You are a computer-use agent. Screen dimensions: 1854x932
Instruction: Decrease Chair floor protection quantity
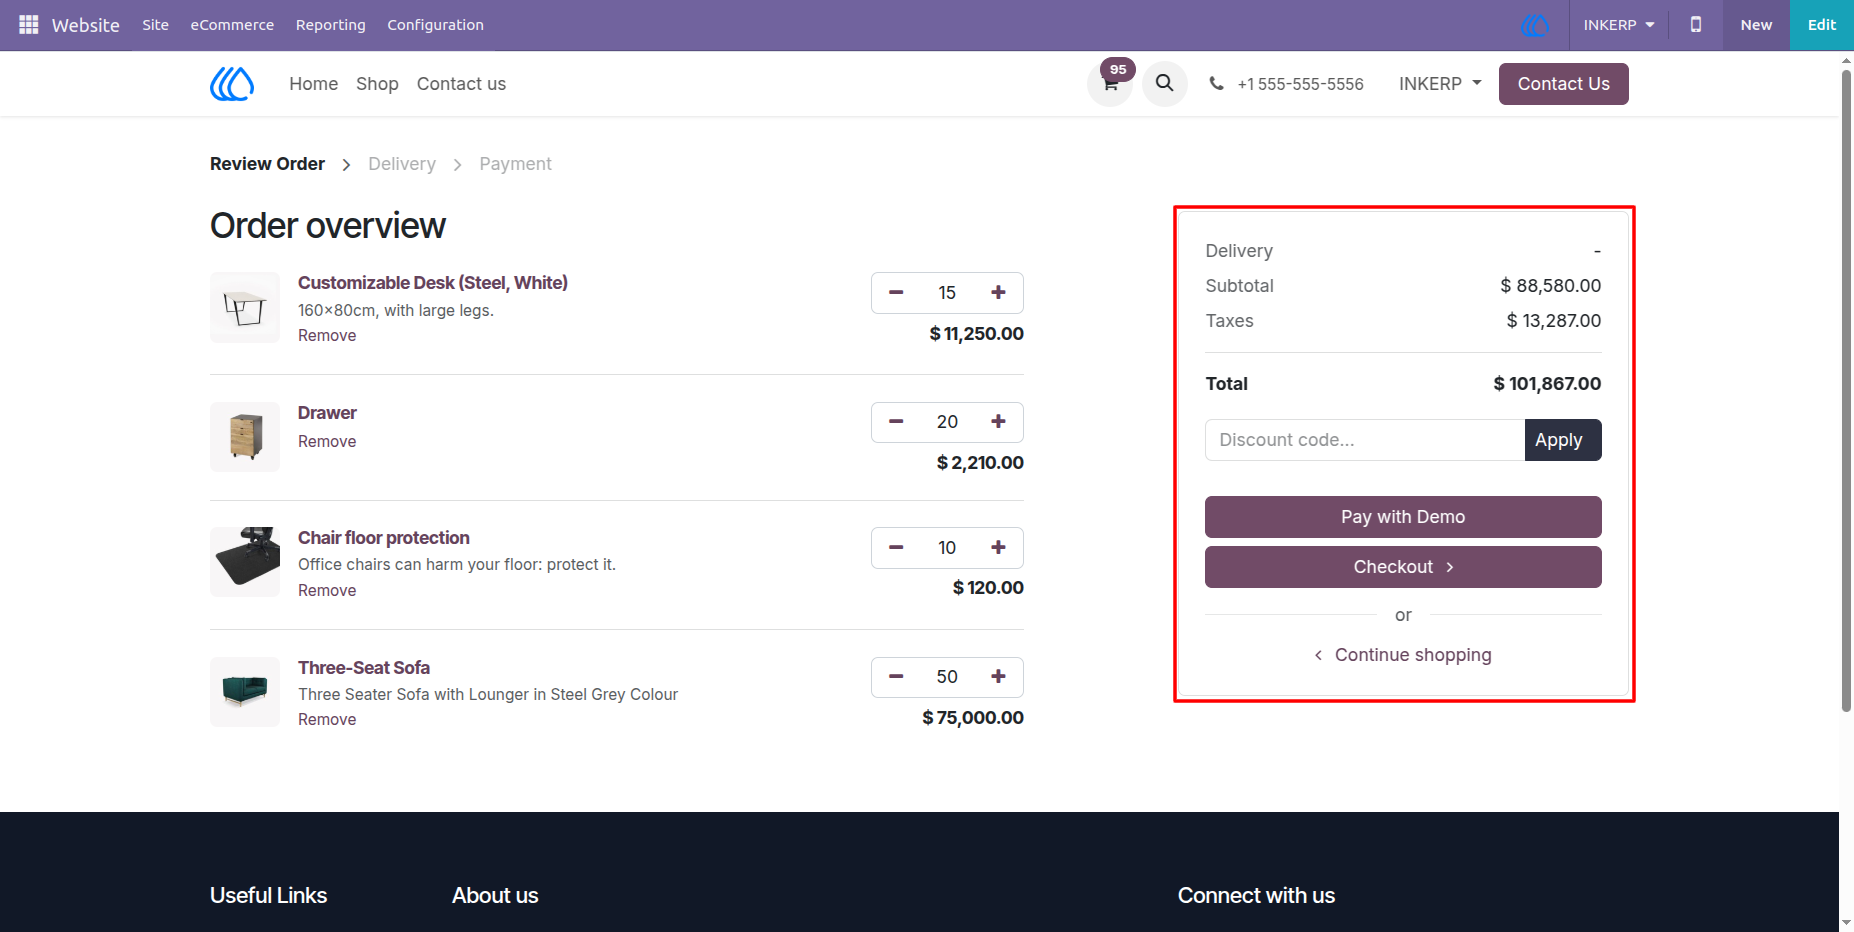click(x=896, y=548)
